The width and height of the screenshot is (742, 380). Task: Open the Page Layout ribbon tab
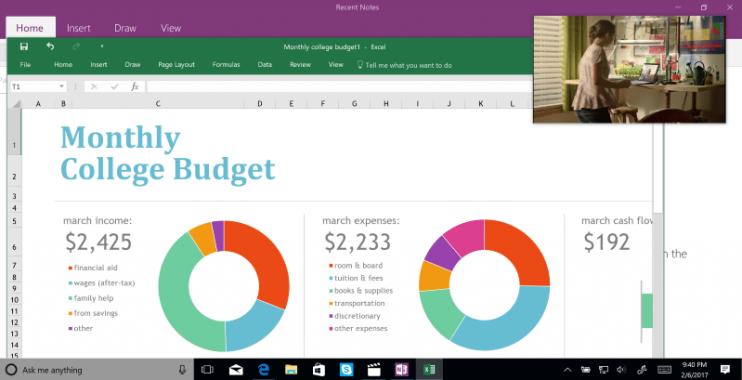[x=177, y=65]
